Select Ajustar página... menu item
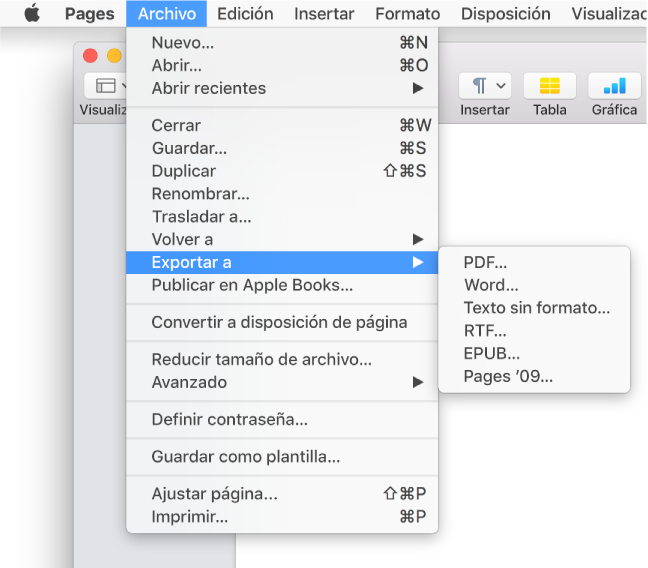648x568 pixels. point(282,494)
